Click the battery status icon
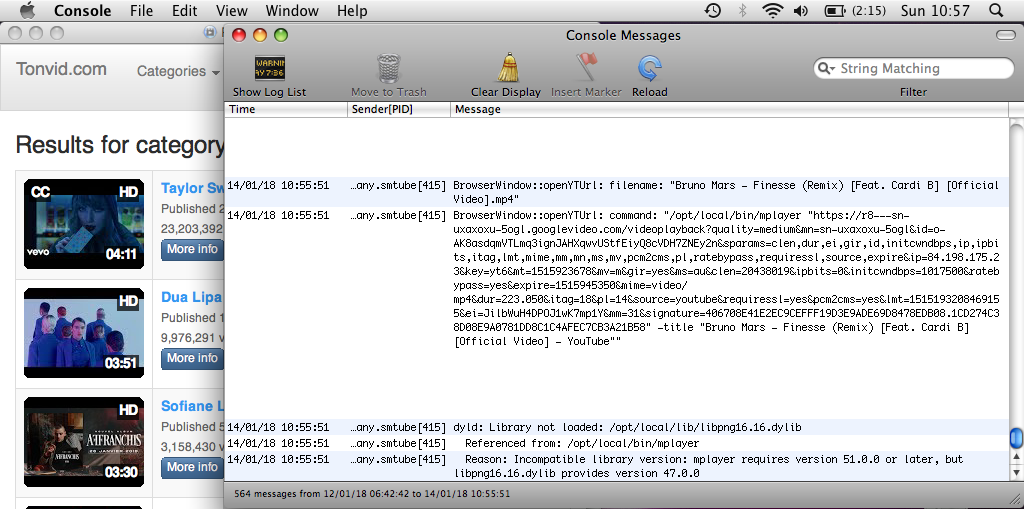1024x509 pixels. coord(835,10)
